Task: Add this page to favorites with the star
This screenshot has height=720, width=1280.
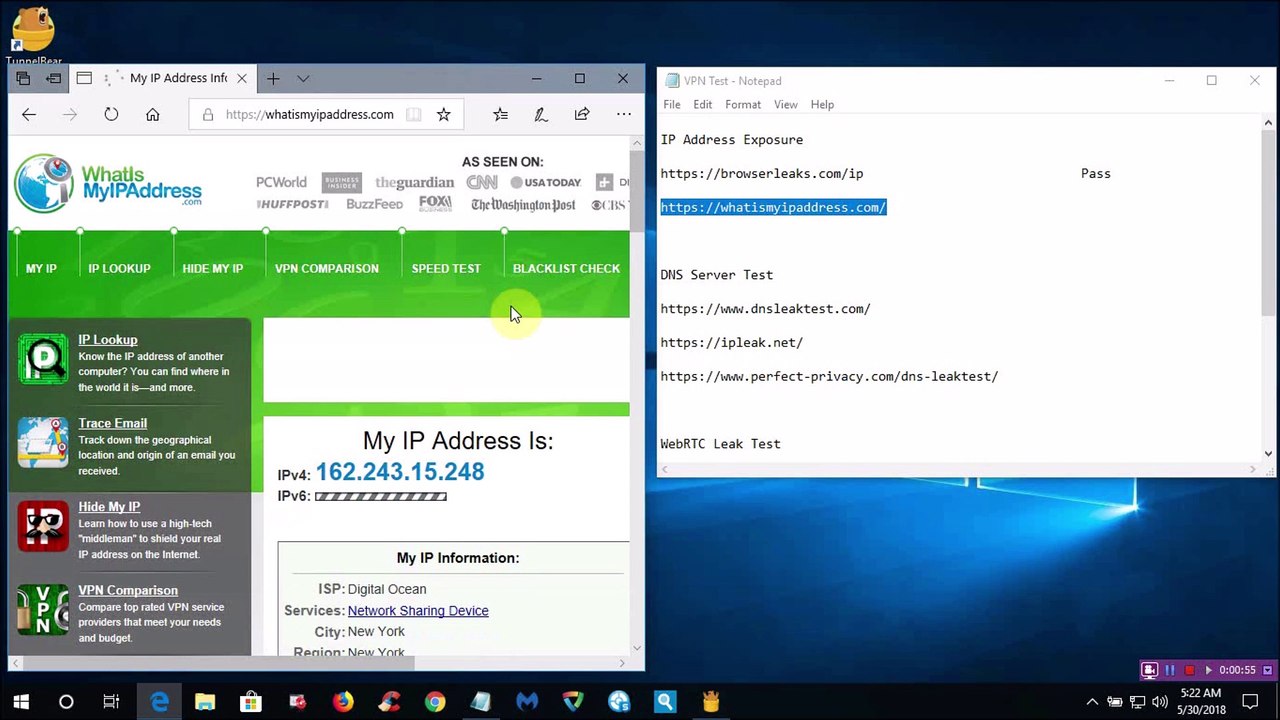Action: [x=444, y=115]
